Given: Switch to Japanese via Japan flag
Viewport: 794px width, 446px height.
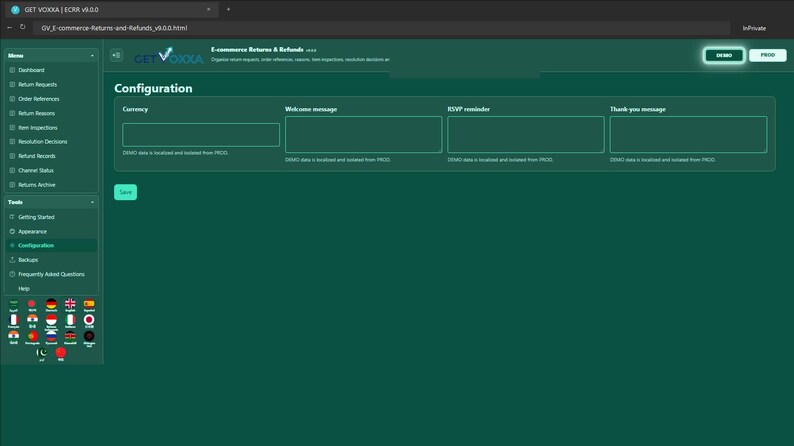Looking at the screenshot, I should point(89,321).
